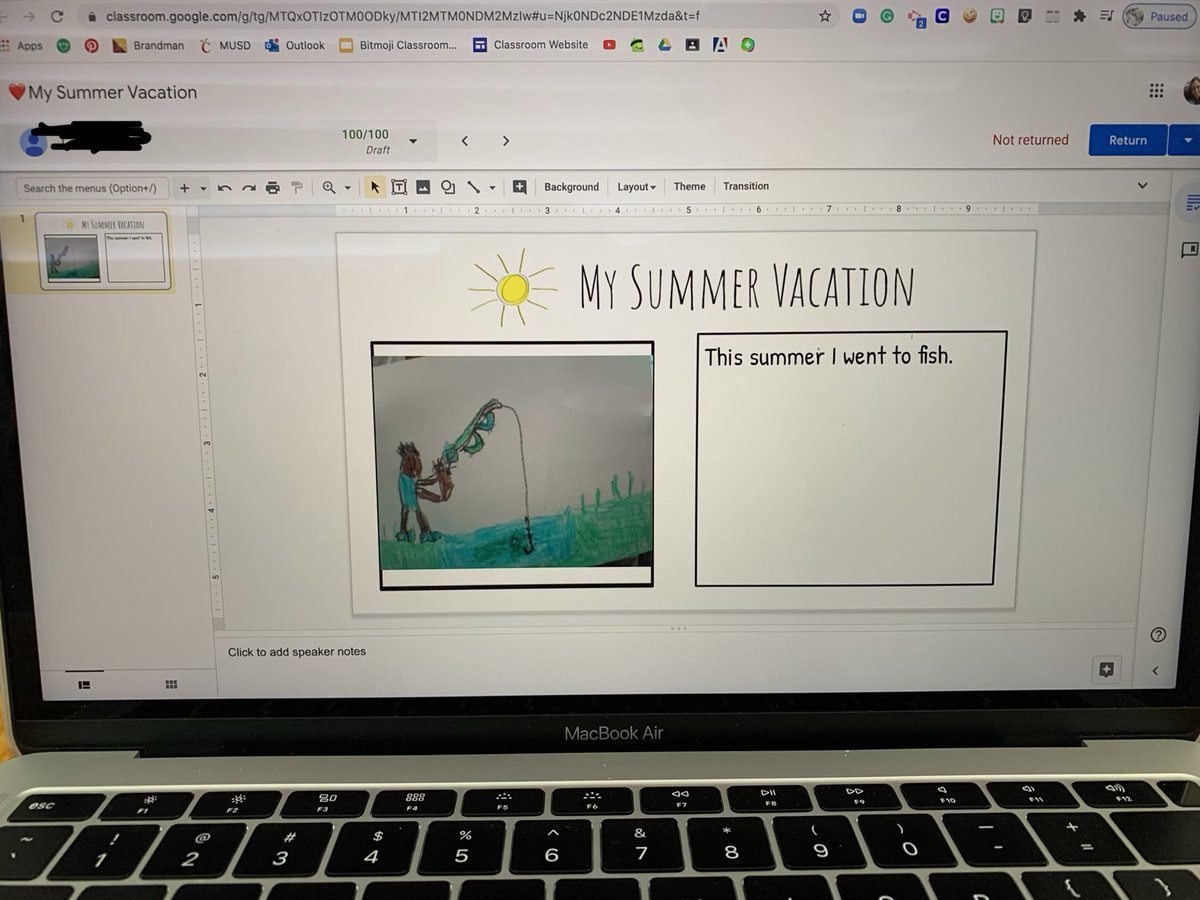Select slide 1 thumbnail in filmstrip
Screen dimensions: 1200x900
[105, 250]
